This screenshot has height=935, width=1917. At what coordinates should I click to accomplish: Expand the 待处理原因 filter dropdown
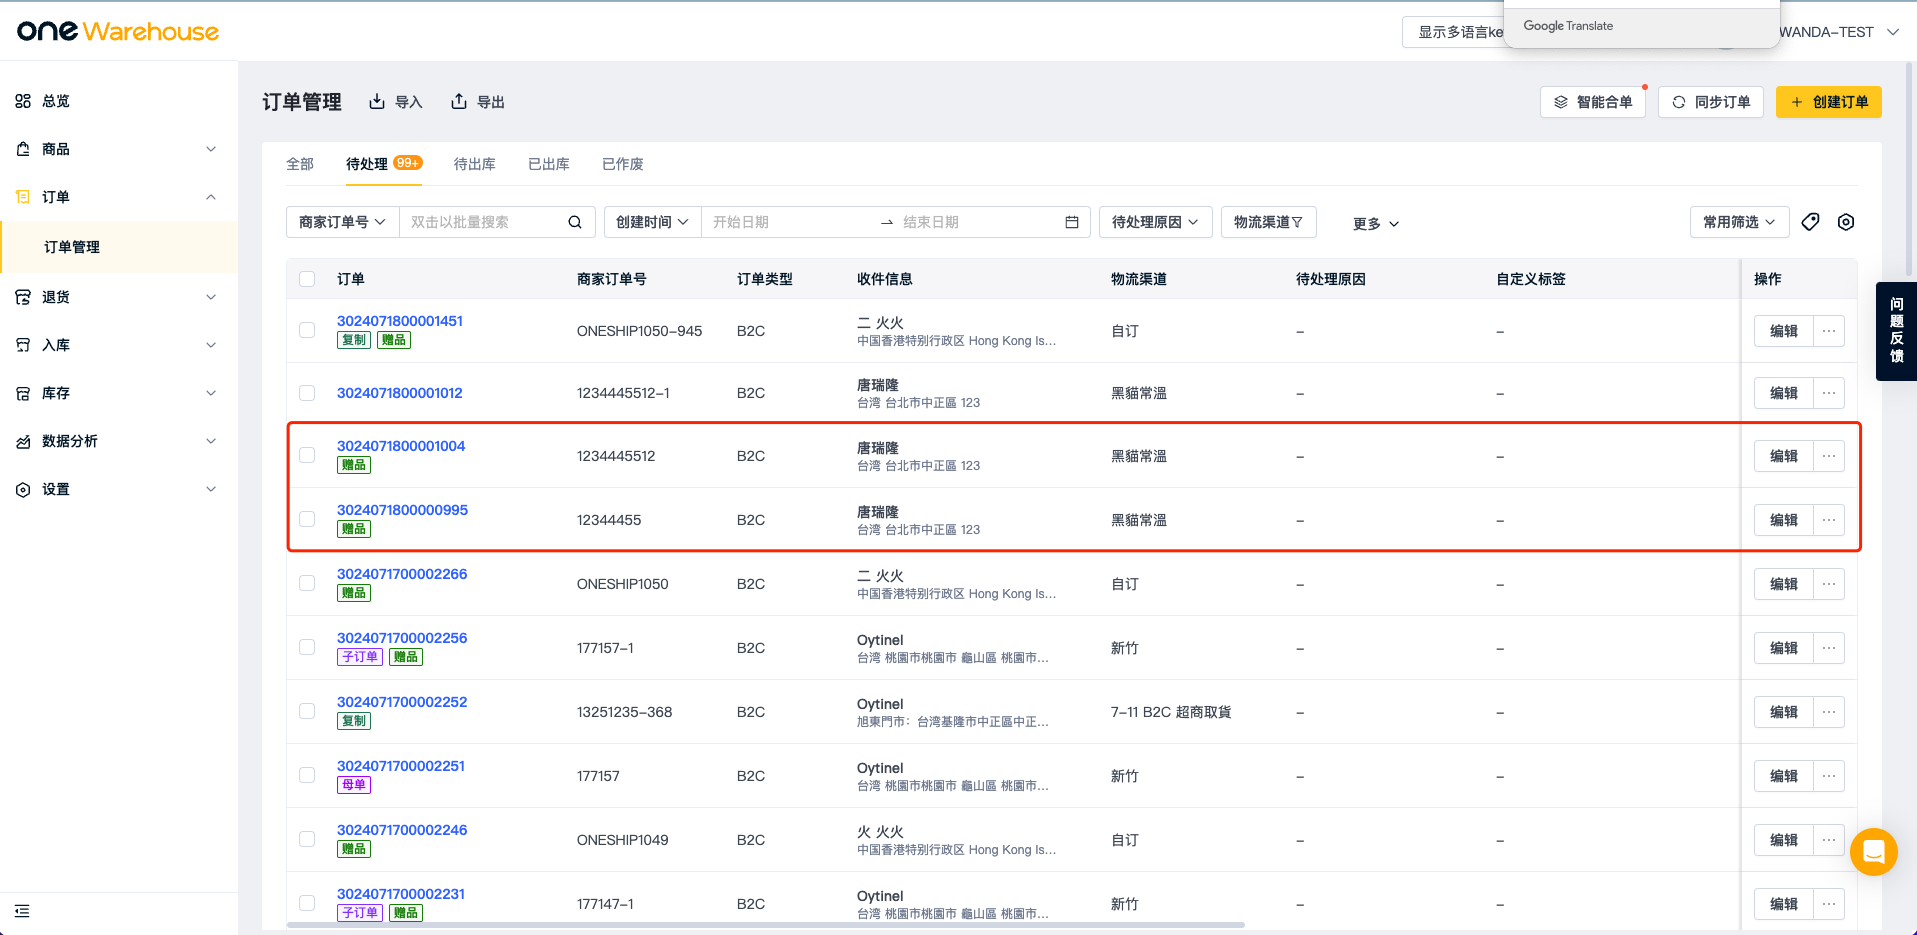point(1155,222)
